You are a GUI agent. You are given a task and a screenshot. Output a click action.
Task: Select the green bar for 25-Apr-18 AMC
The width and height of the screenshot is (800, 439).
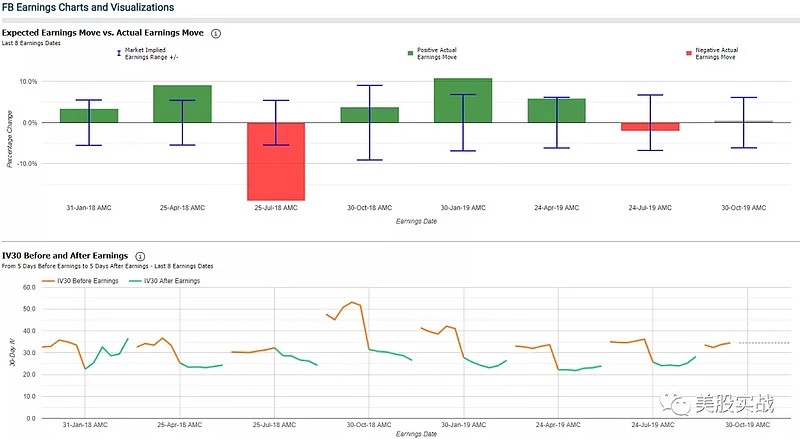click(182, 104)
